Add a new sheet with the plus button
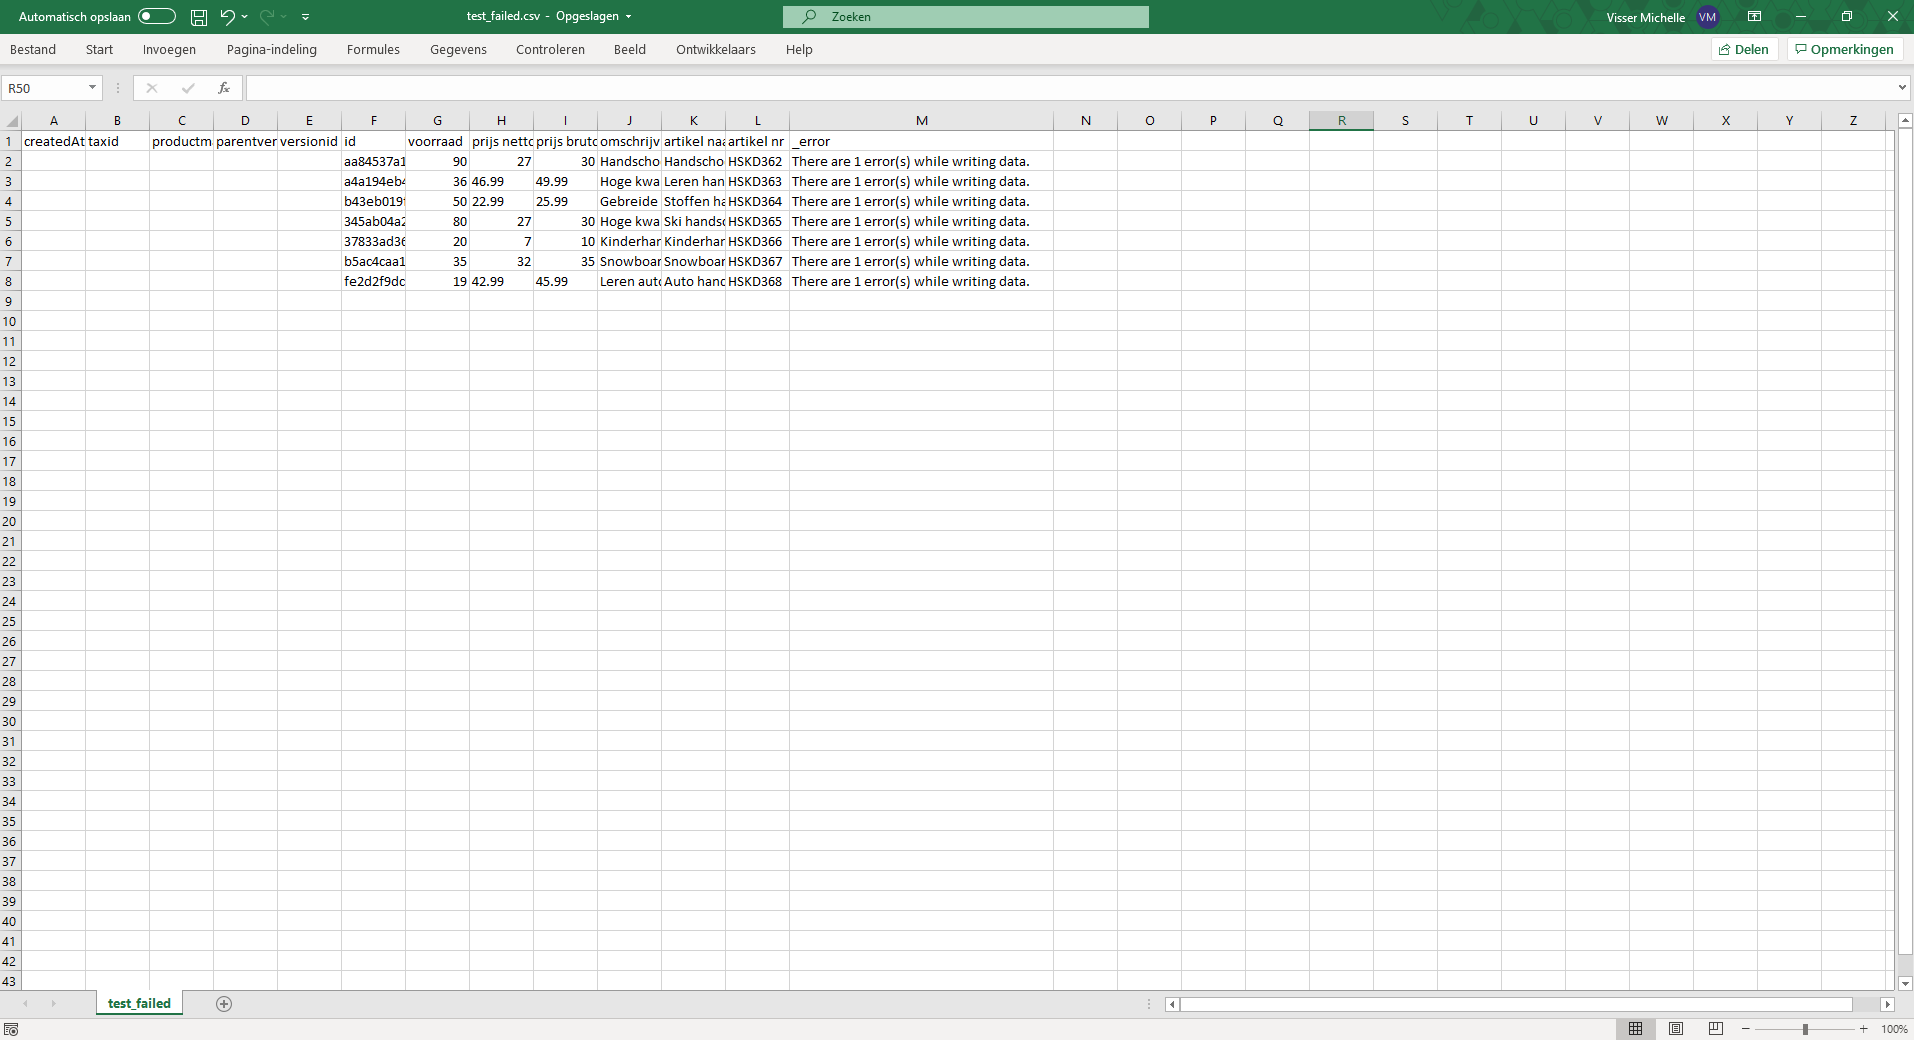1914x1040 pixels. tap(224, 1004)
